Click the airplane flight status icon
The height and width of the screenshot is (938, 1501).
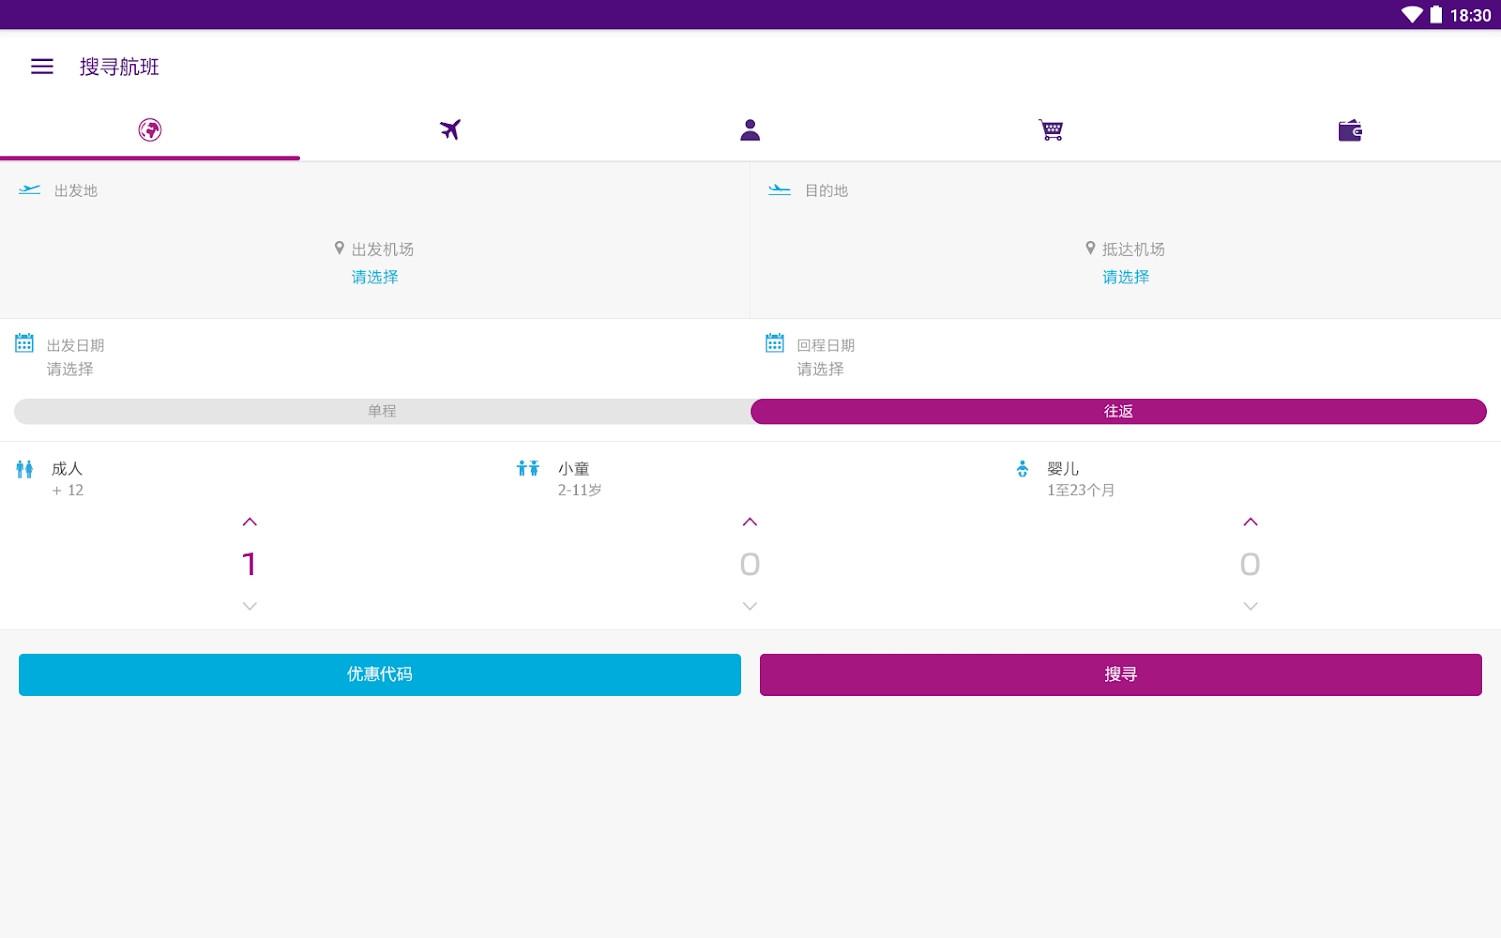[450, 129]
